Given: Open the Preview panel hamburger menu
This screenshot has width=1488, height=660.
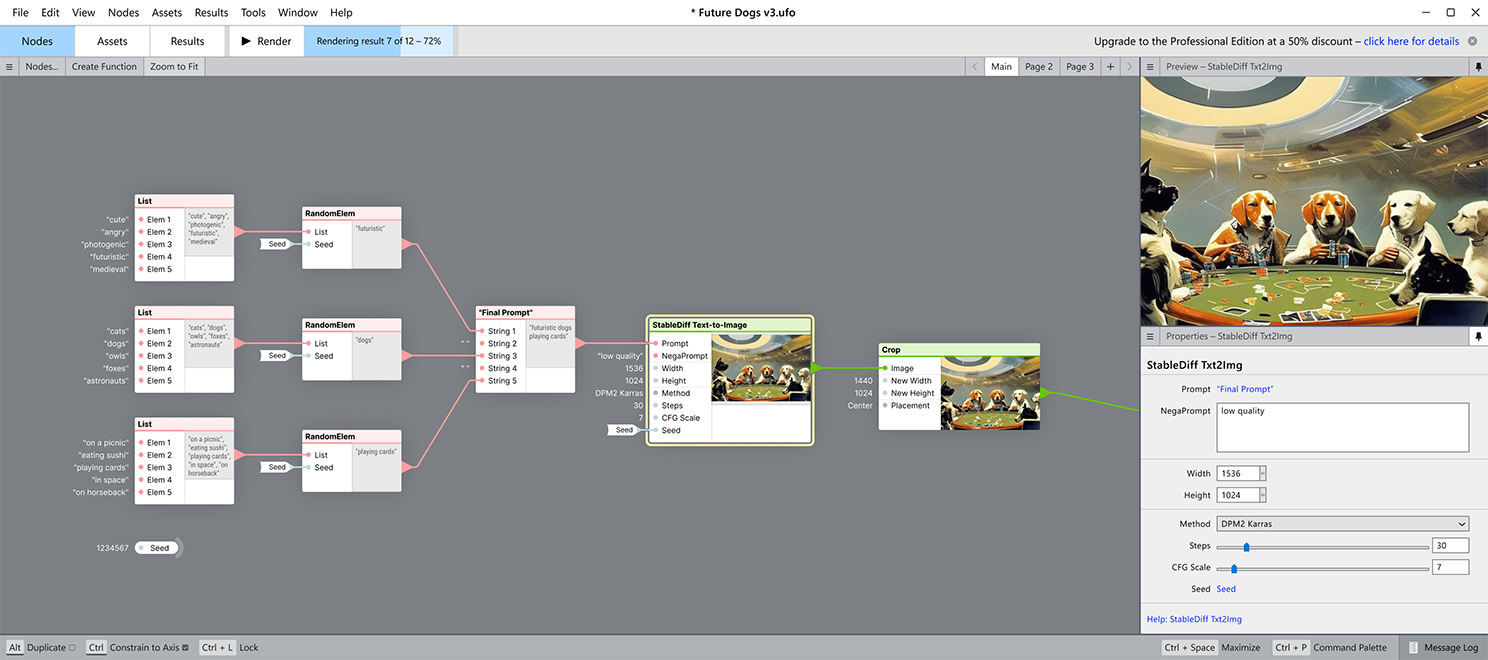Looking at the screenshot, I should [1150, 67].
